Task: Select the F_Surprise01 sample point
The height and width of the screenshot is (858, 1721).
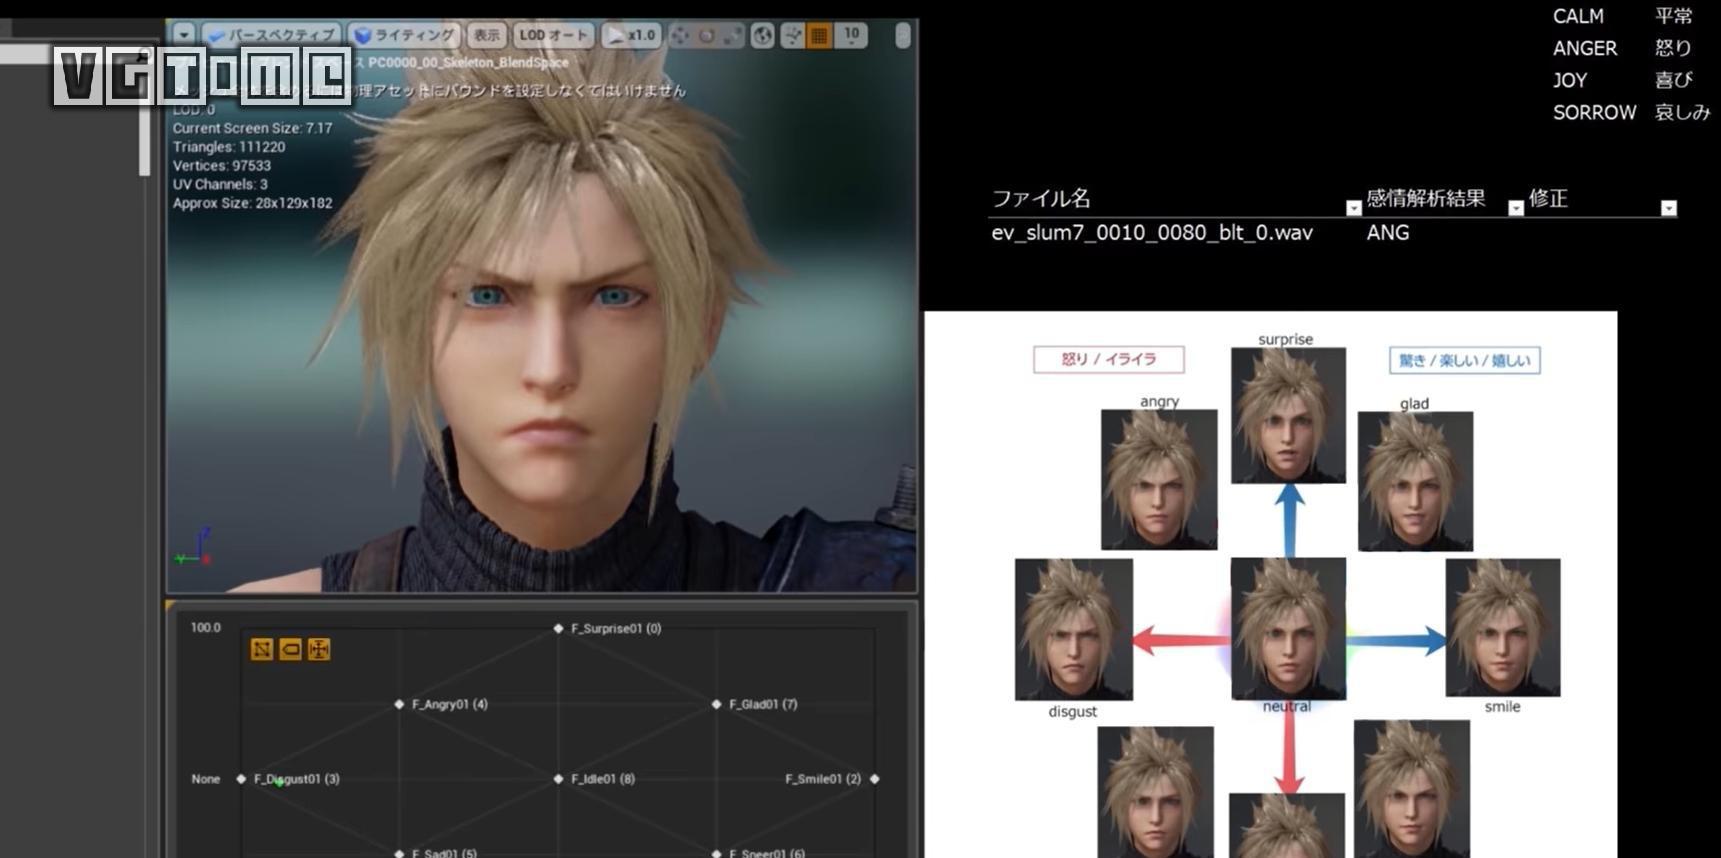Action: (x=558, y=628)
